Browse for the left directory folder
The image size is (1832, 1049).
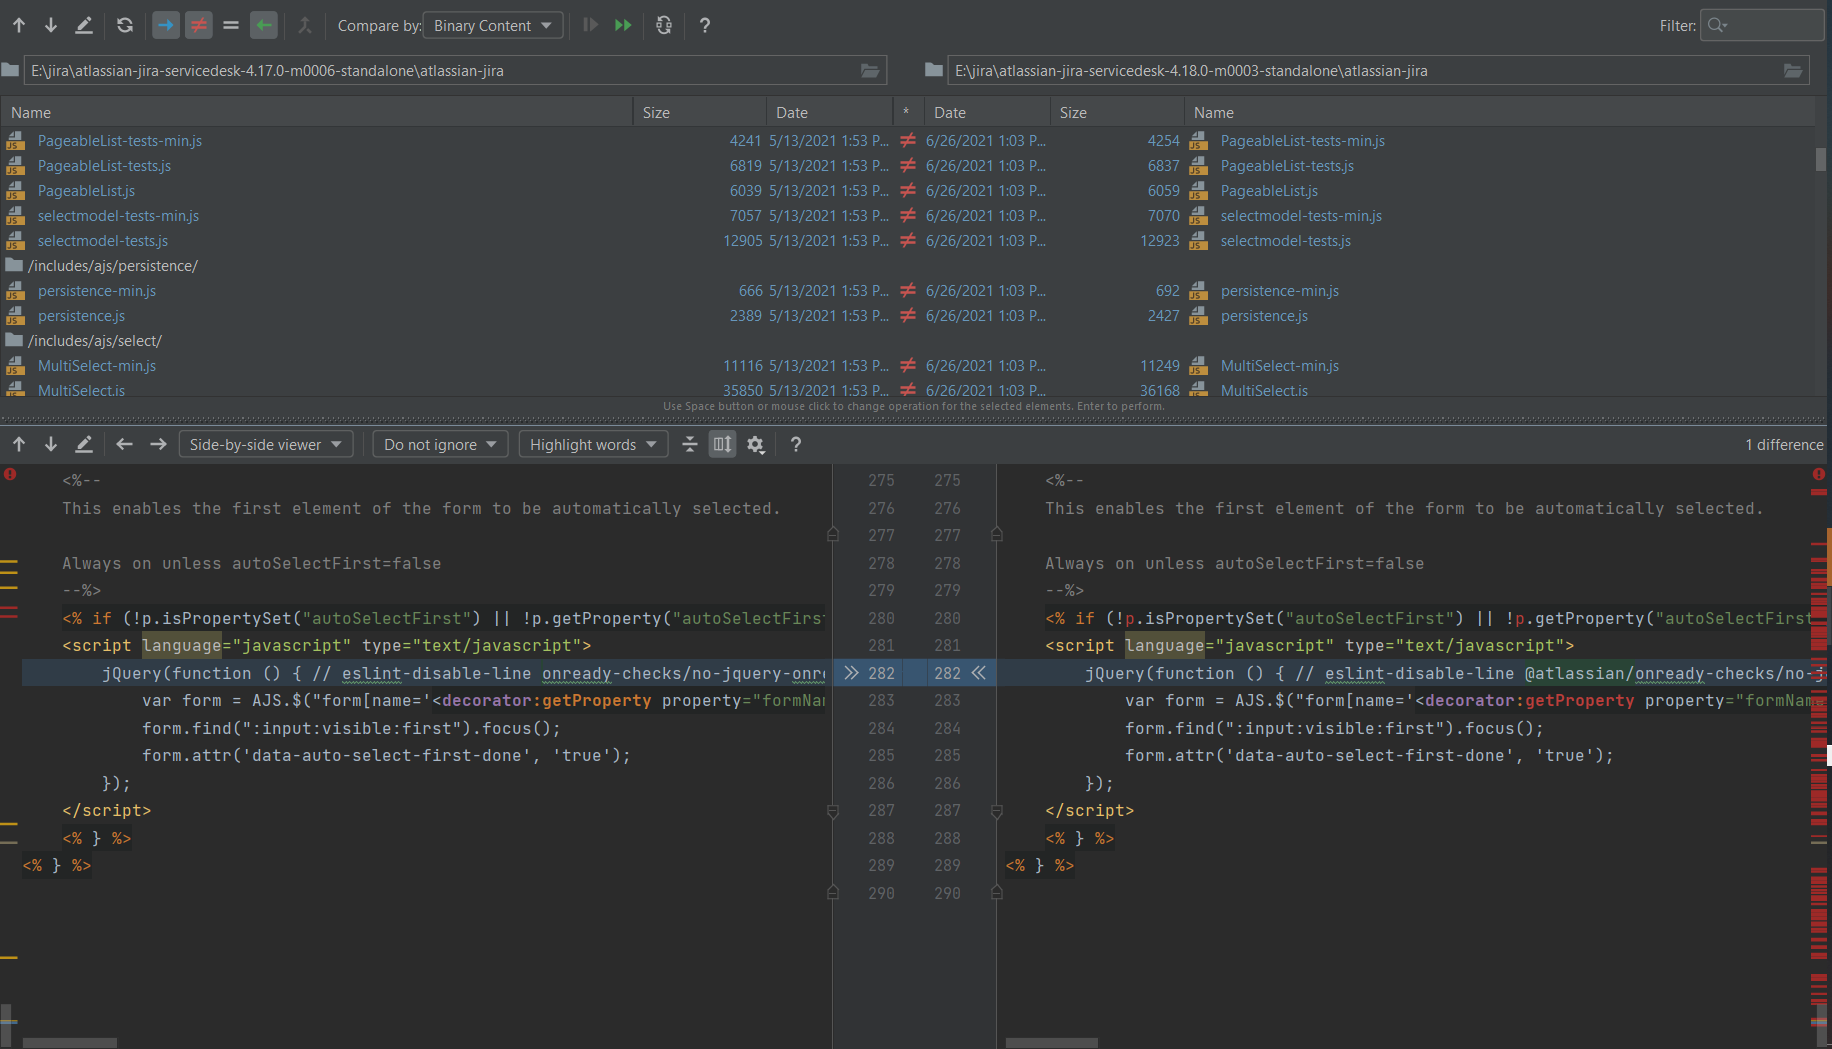tap(870, 70)
